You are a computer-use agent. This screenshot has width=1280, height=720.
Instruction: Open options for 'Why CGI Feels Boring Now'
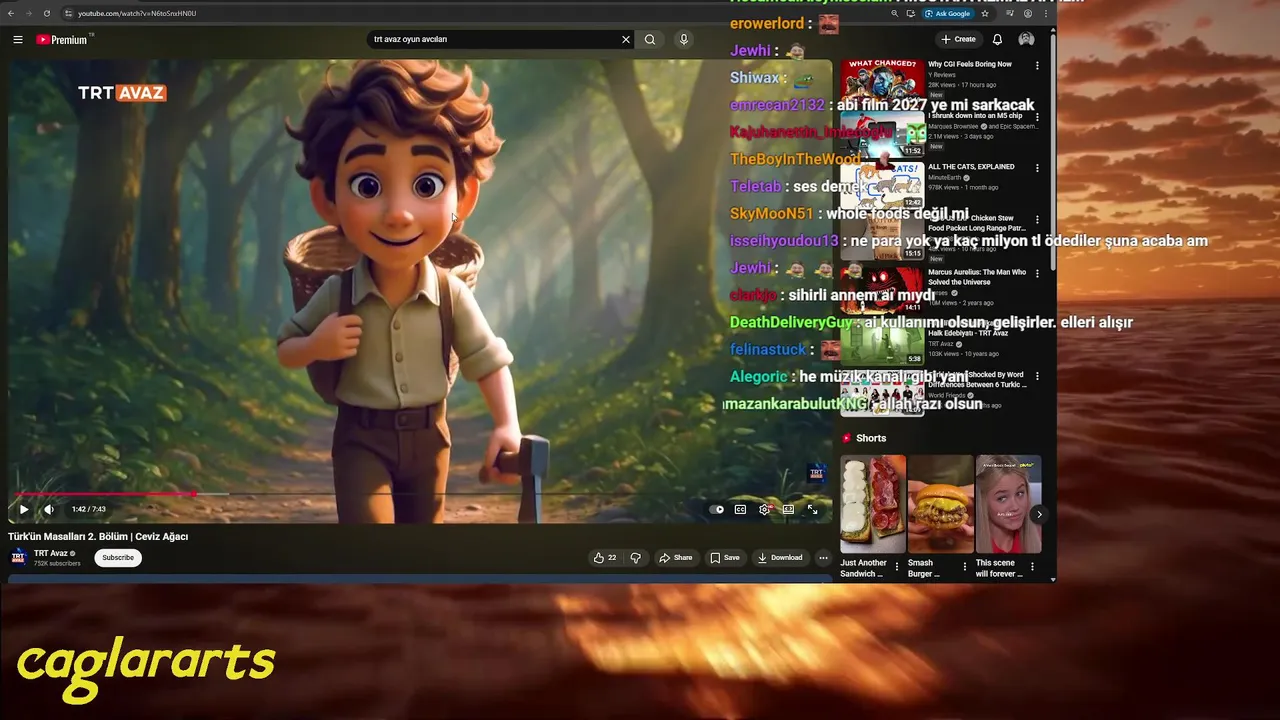coord(1037,65)
